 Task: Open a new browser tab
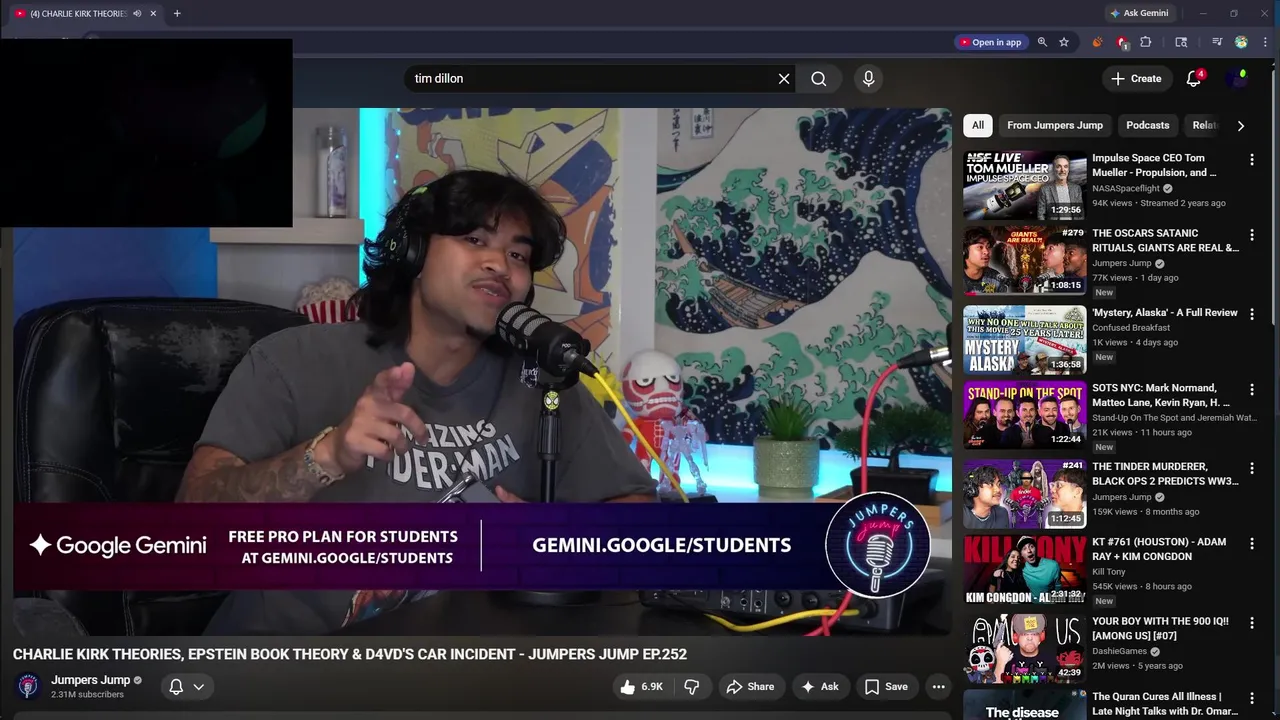(x=177, y=14)
